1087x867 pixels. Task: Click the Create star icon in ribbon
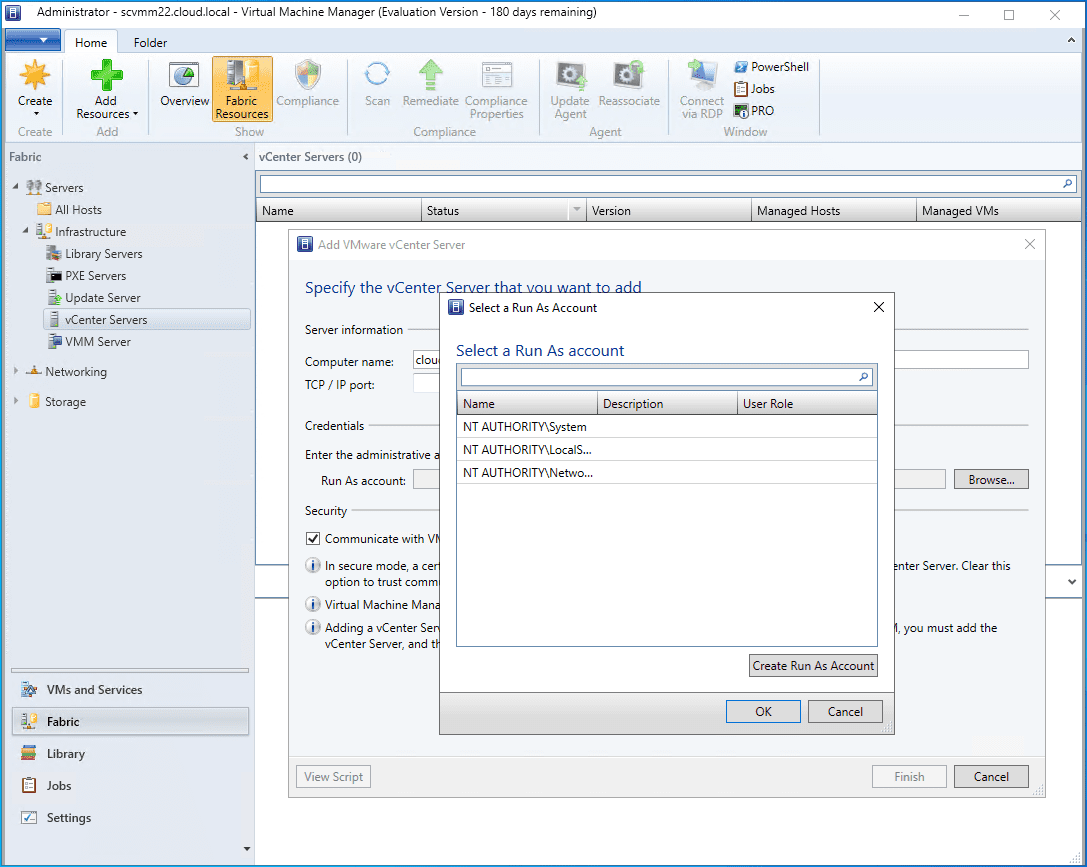click(35, 76)
